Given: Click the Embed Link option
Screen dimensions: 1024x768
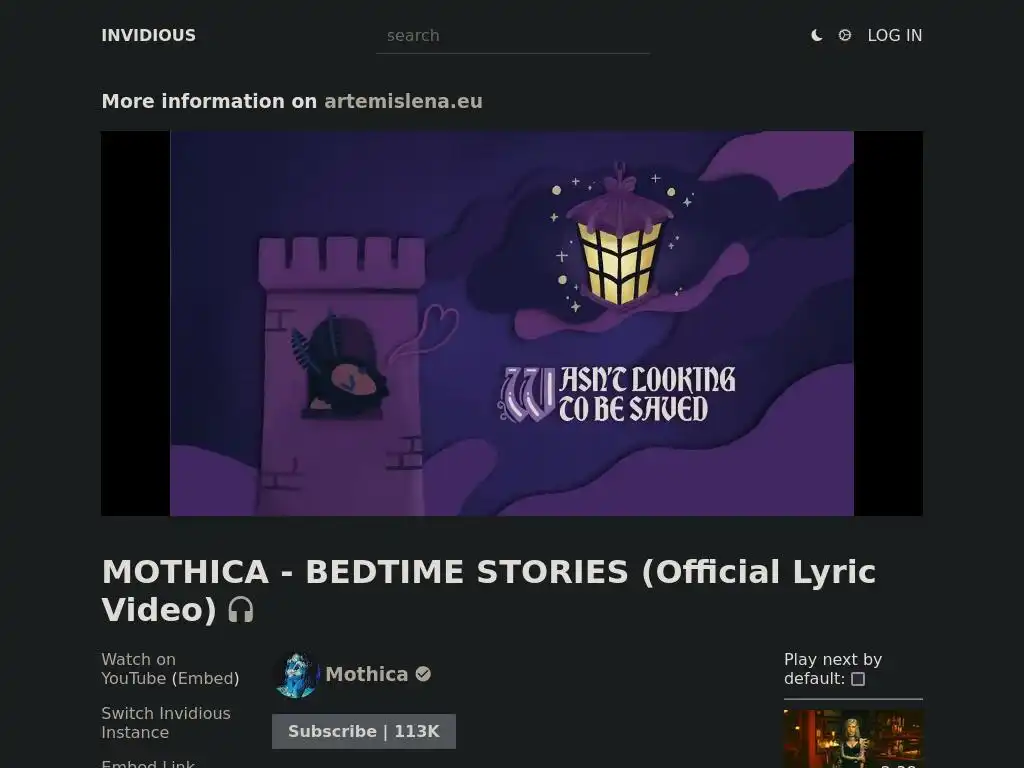Looking at the screenshot, I should [x=148, y=763].
